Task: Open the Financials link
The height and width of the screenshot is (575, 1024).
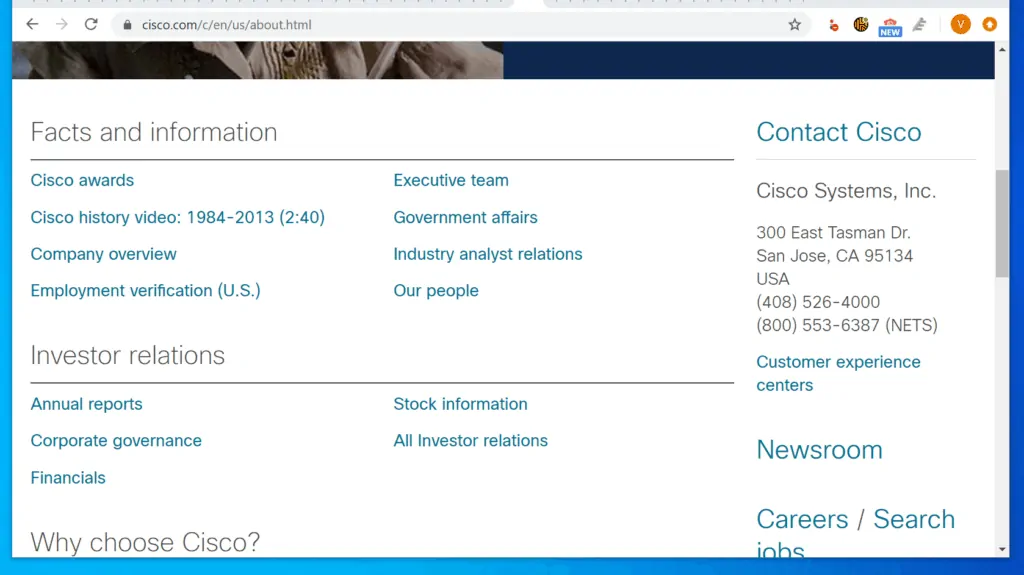Action: [68, 478]
